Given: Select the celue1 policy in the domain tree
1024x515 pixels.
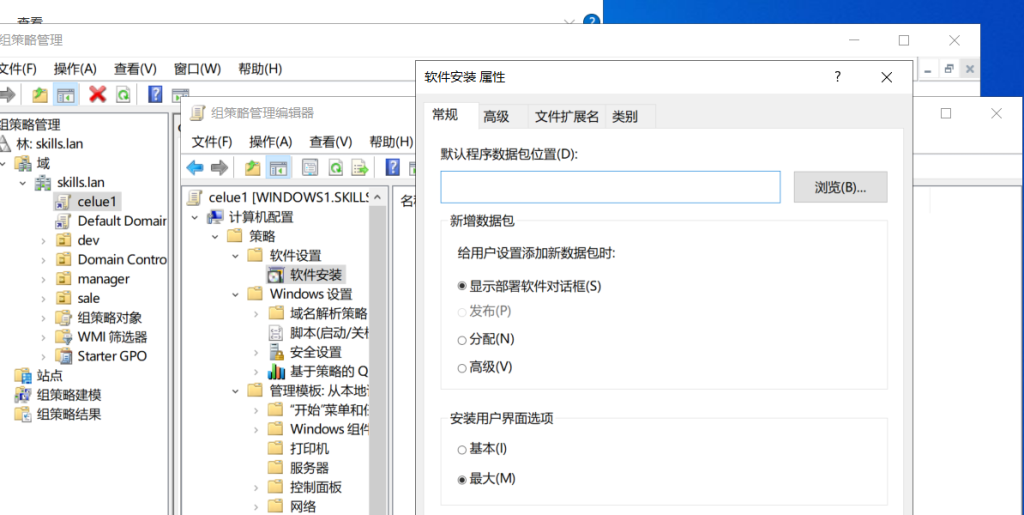Looking at the screenshot, I should pyautogui.click(x=97, y=201).
